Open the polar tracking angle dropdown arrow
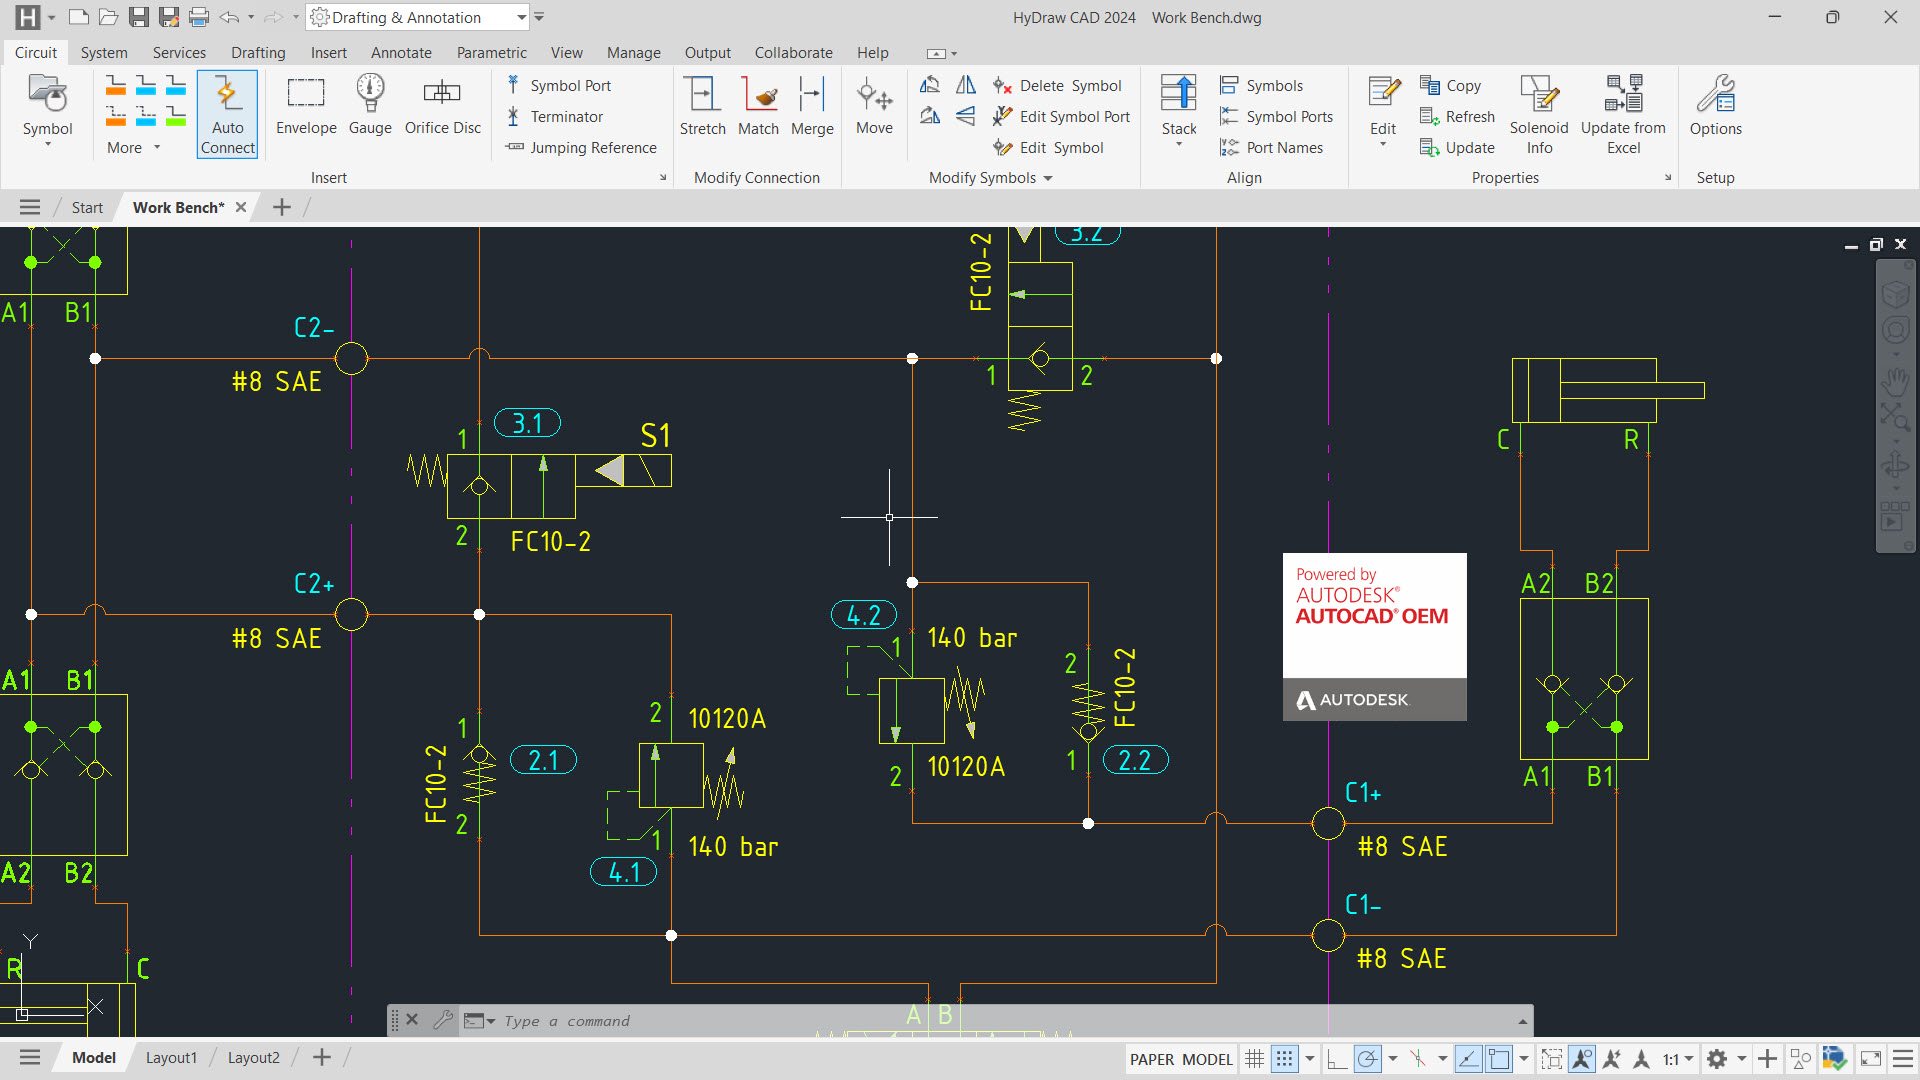This screenshot has height=1080, width=1920. click(x=1392, y=1058)
